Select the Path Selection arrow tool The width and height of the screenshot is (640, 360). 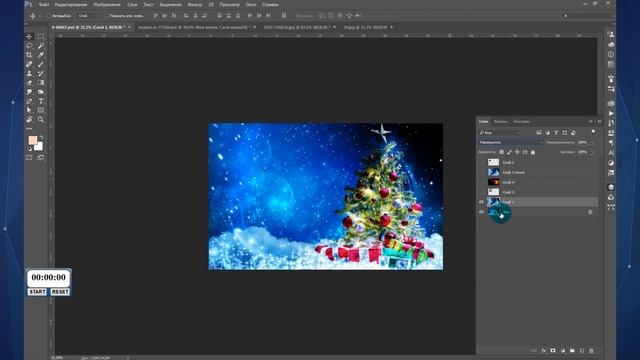click(29, 110)
